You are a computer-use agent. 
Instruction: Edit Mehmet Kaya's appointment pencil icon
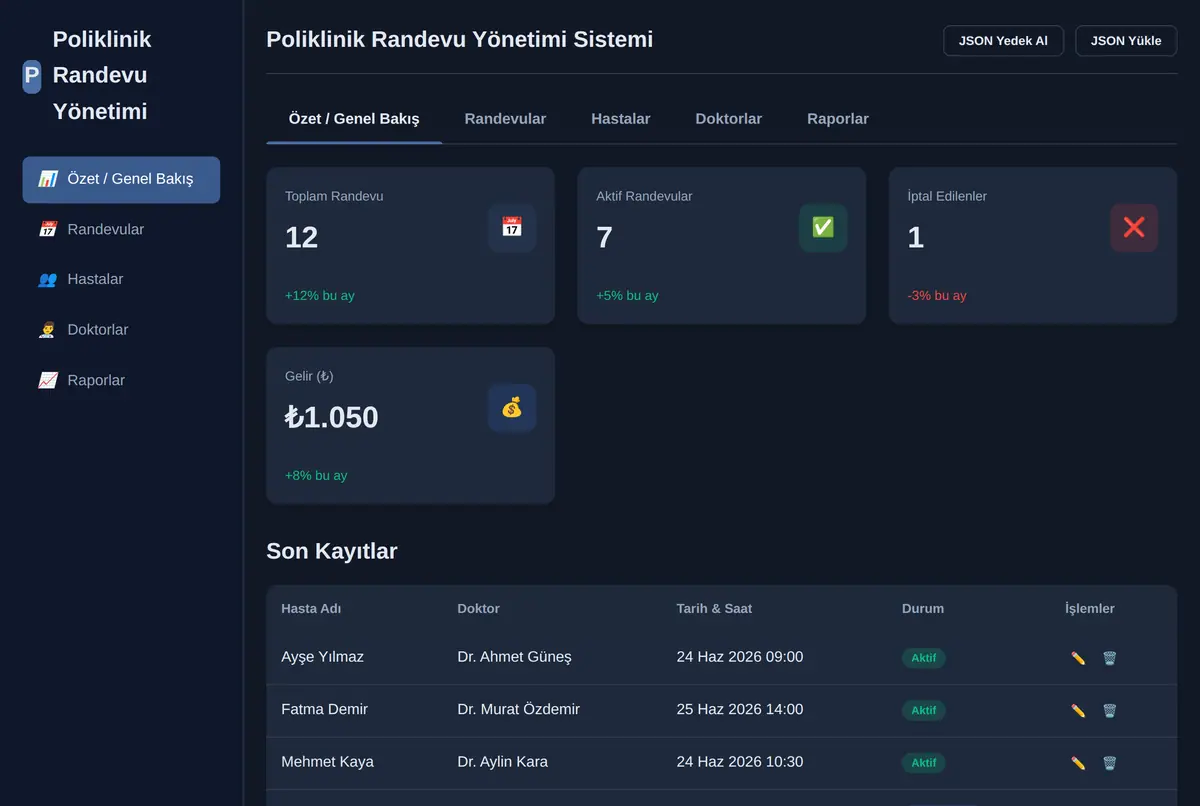point(1078,763)
